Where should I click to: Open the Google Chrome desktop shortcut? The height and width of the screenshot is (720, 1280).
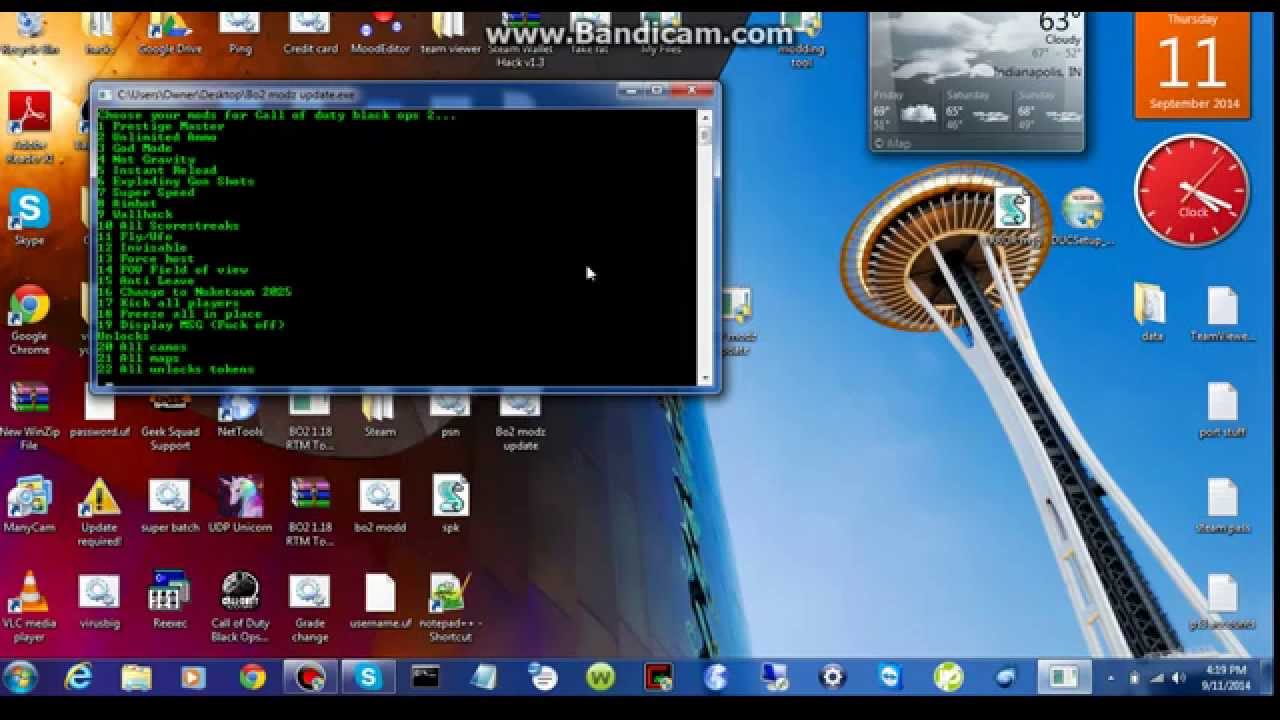(x=29, y=320)
